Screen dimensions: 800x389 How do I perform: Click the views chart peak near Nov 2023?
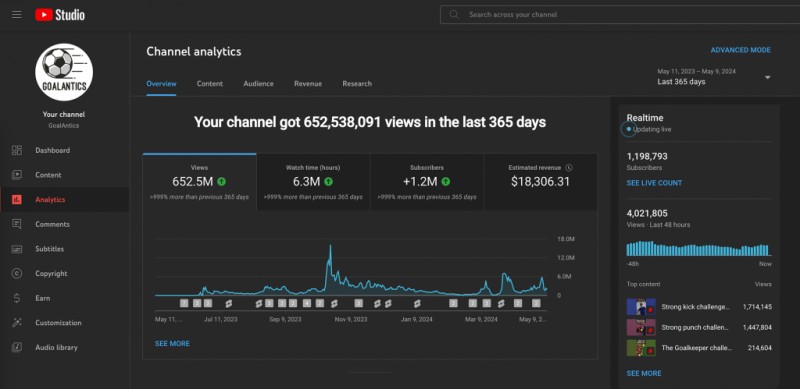(330, 247)
